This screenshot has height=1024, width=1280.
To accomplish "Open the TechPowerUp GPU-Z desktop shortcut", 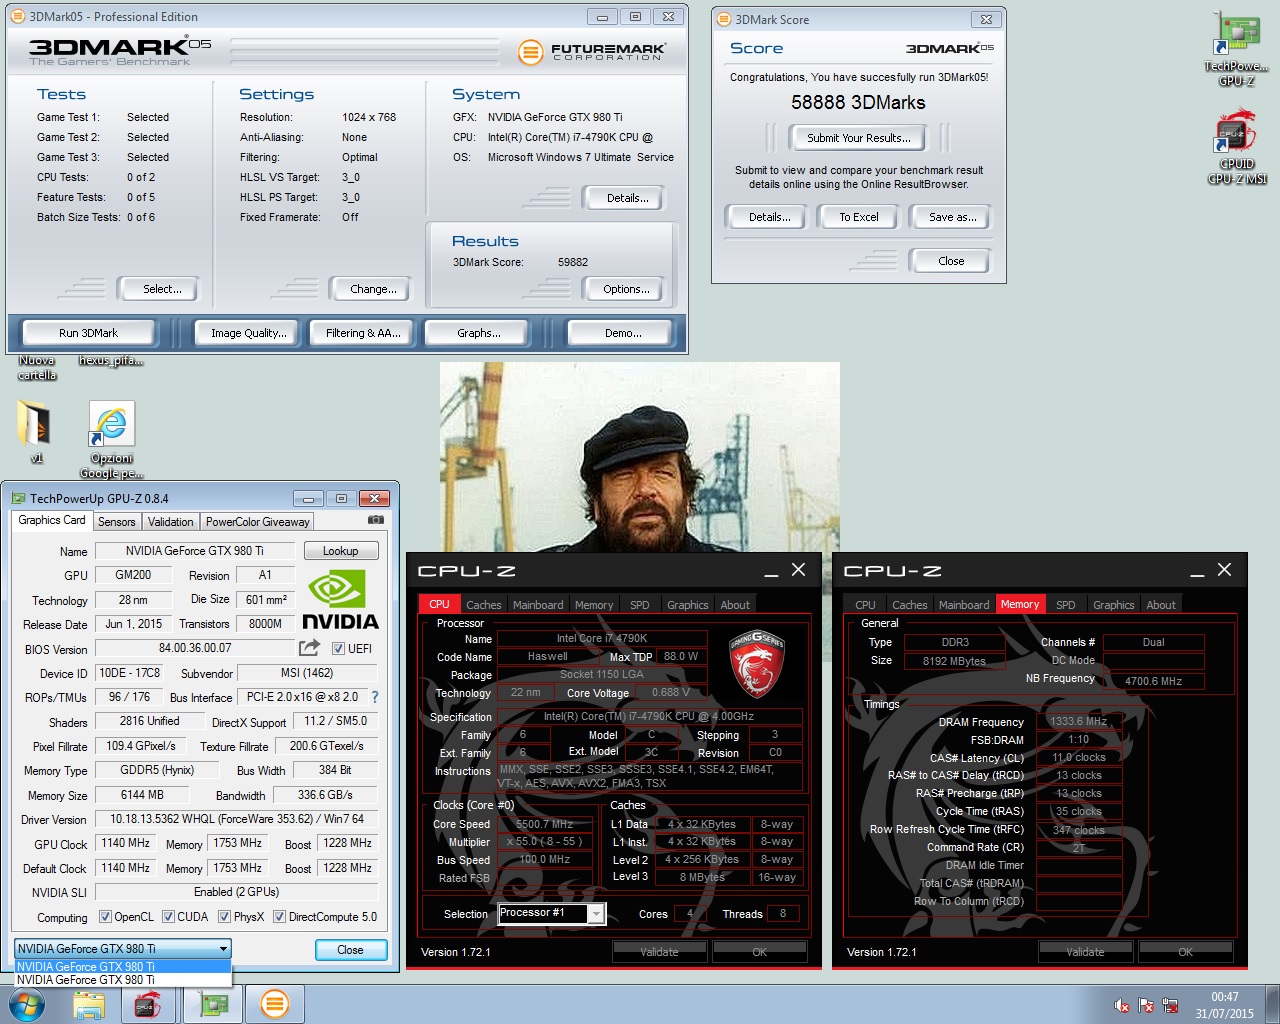I will (x=1237, y=49).
